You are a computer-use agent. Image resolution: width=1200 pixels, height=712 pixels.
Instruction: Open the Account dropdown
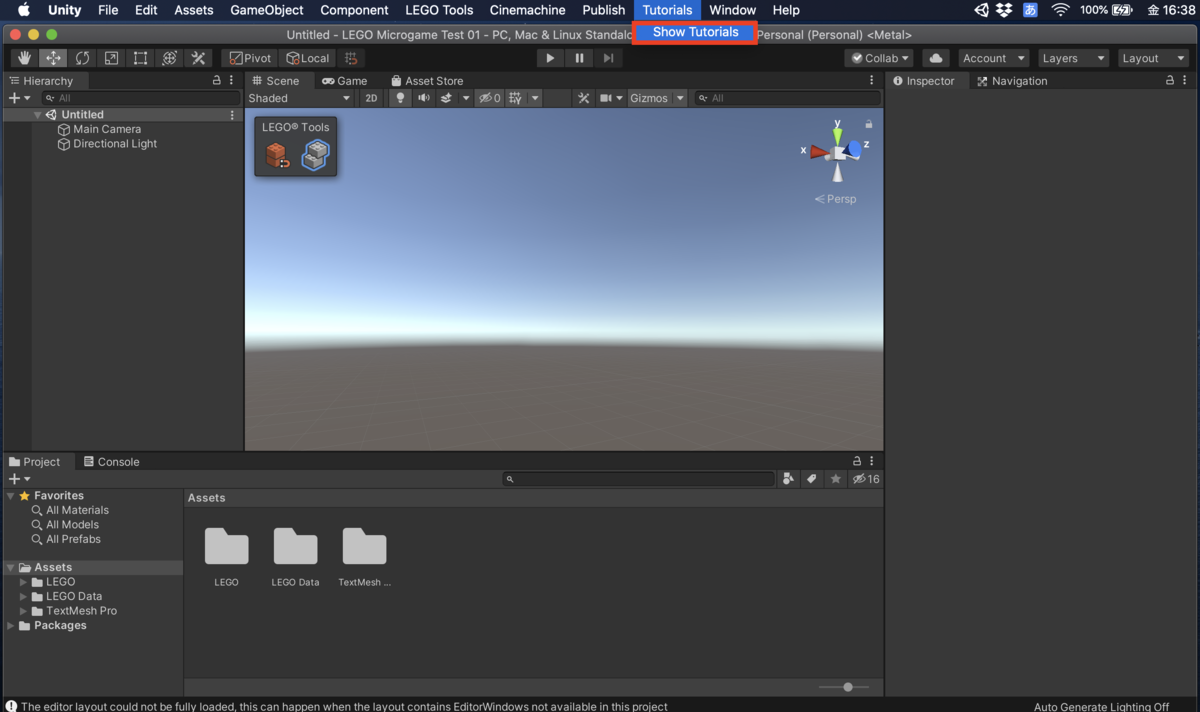click(993, 58)
